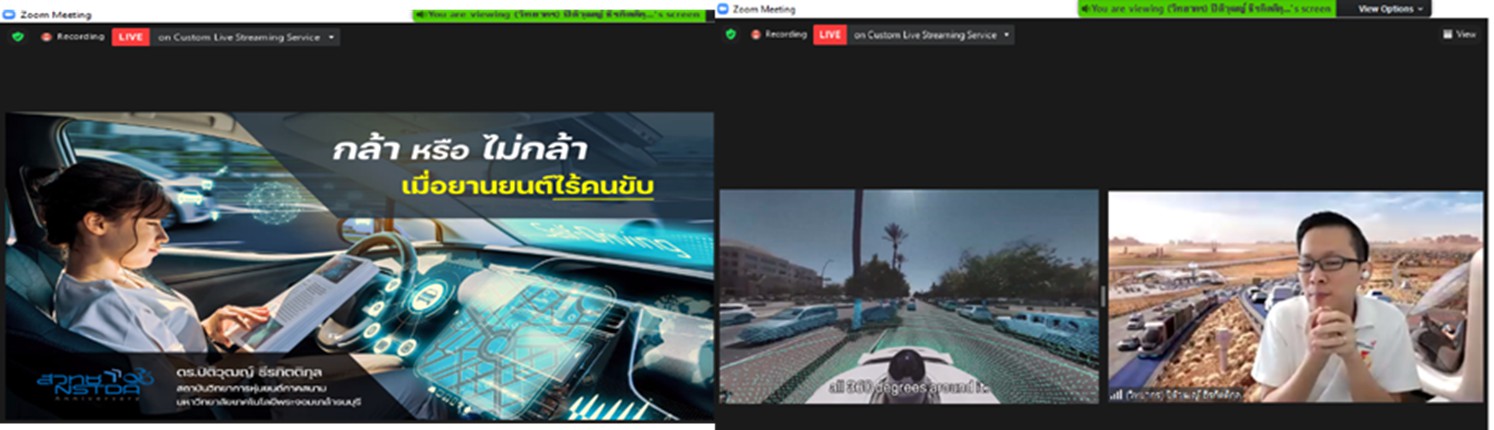Click the Zoom logo in right window title bar

pos(723,9)
